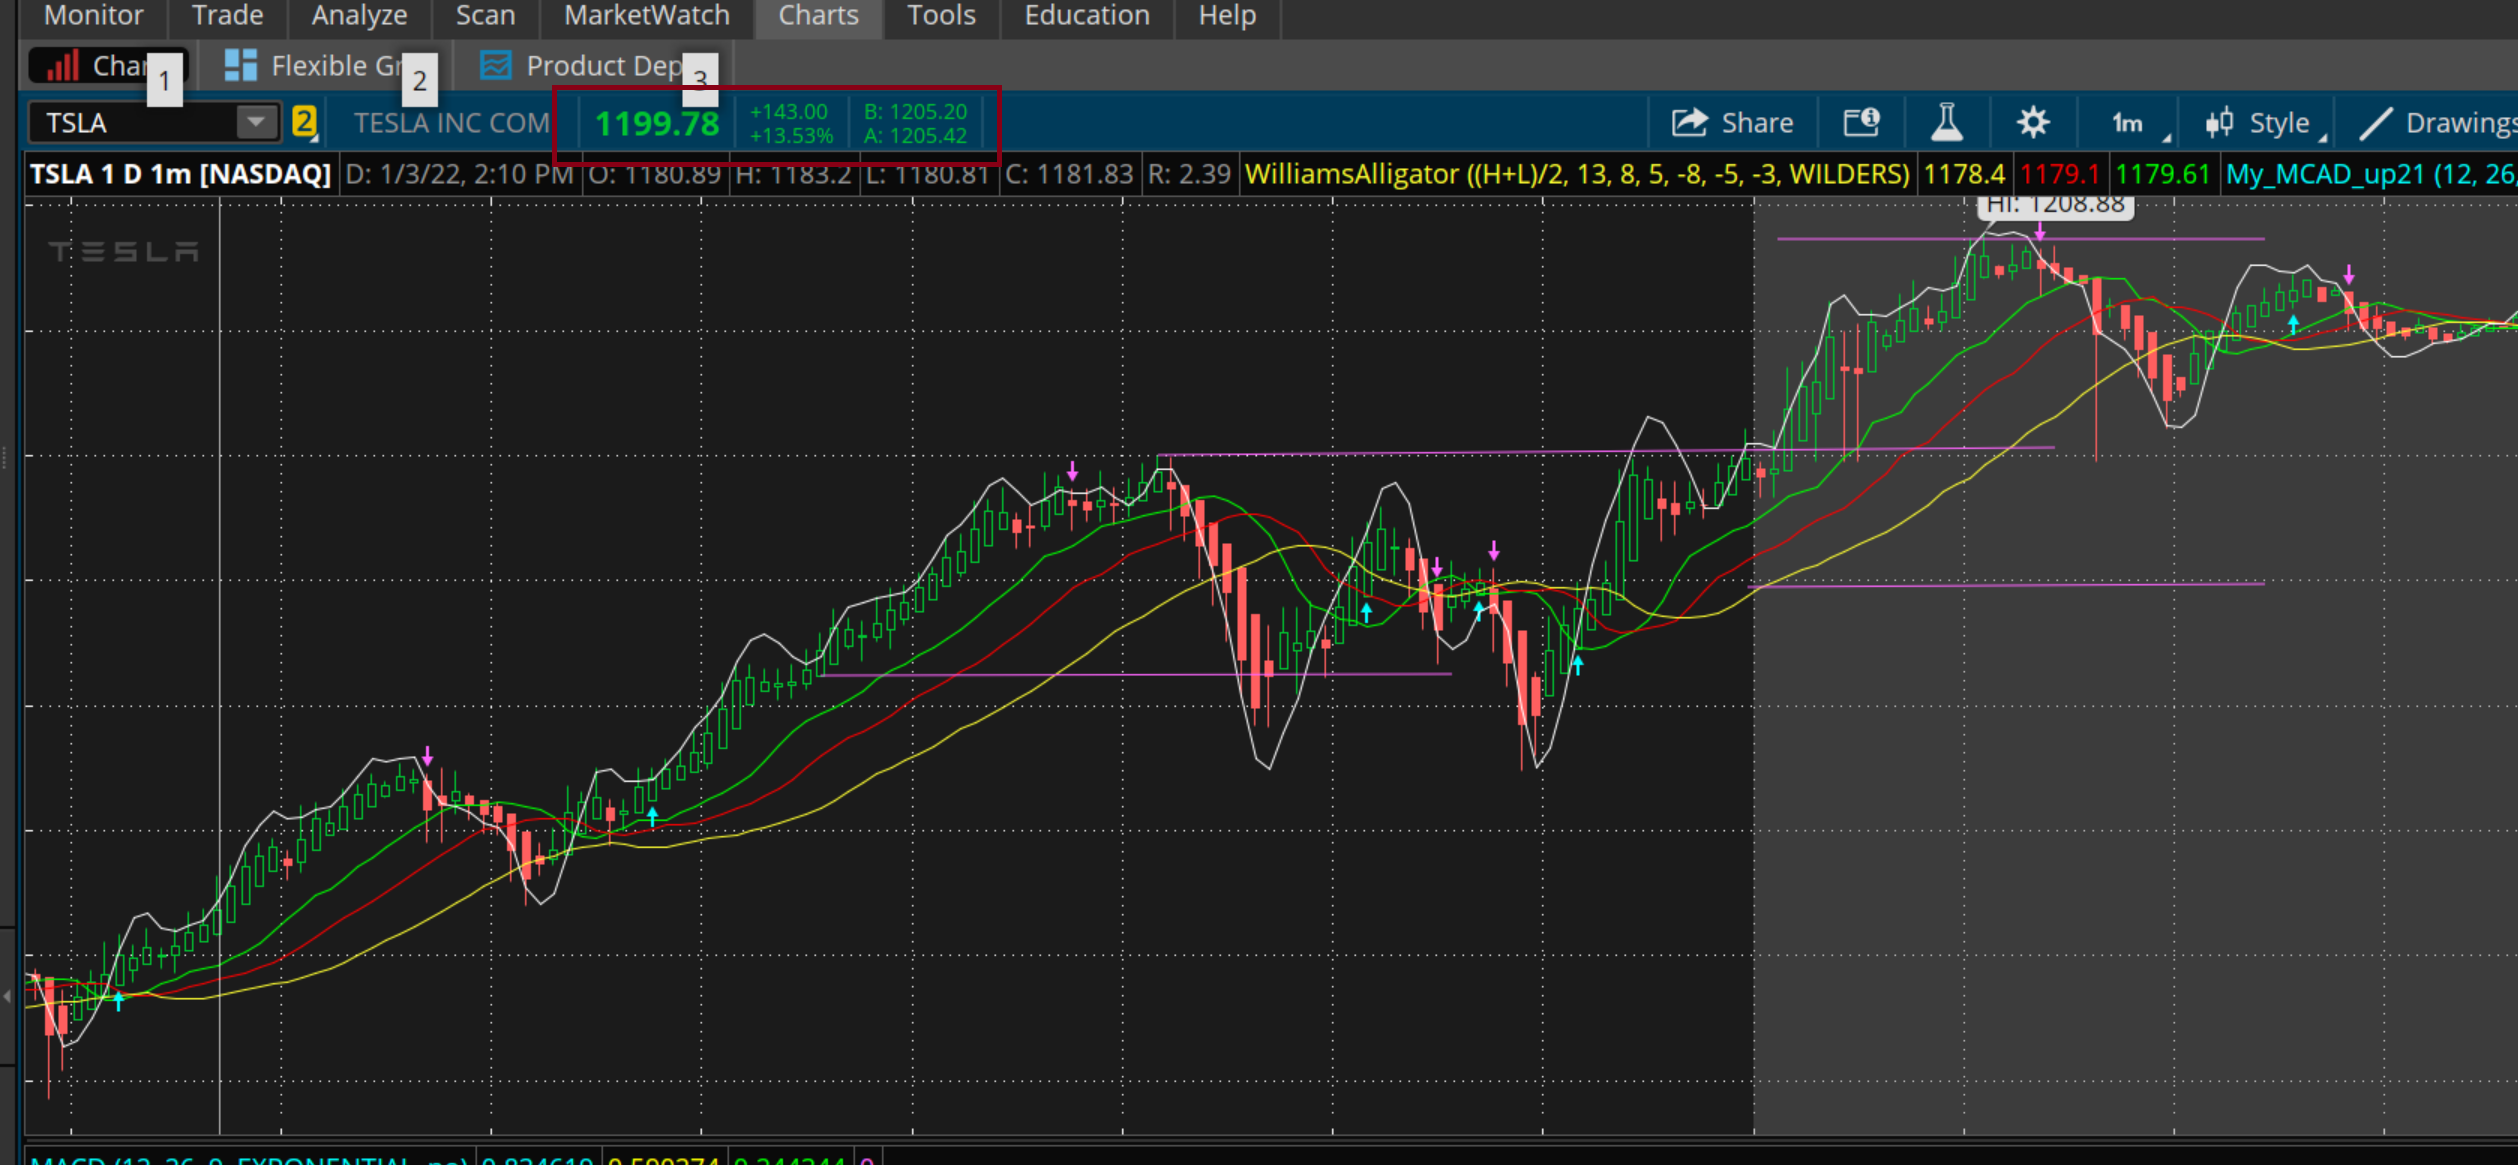Open chart settings gear icon
The image size is (2518, 1165).
coord(2032,123)
